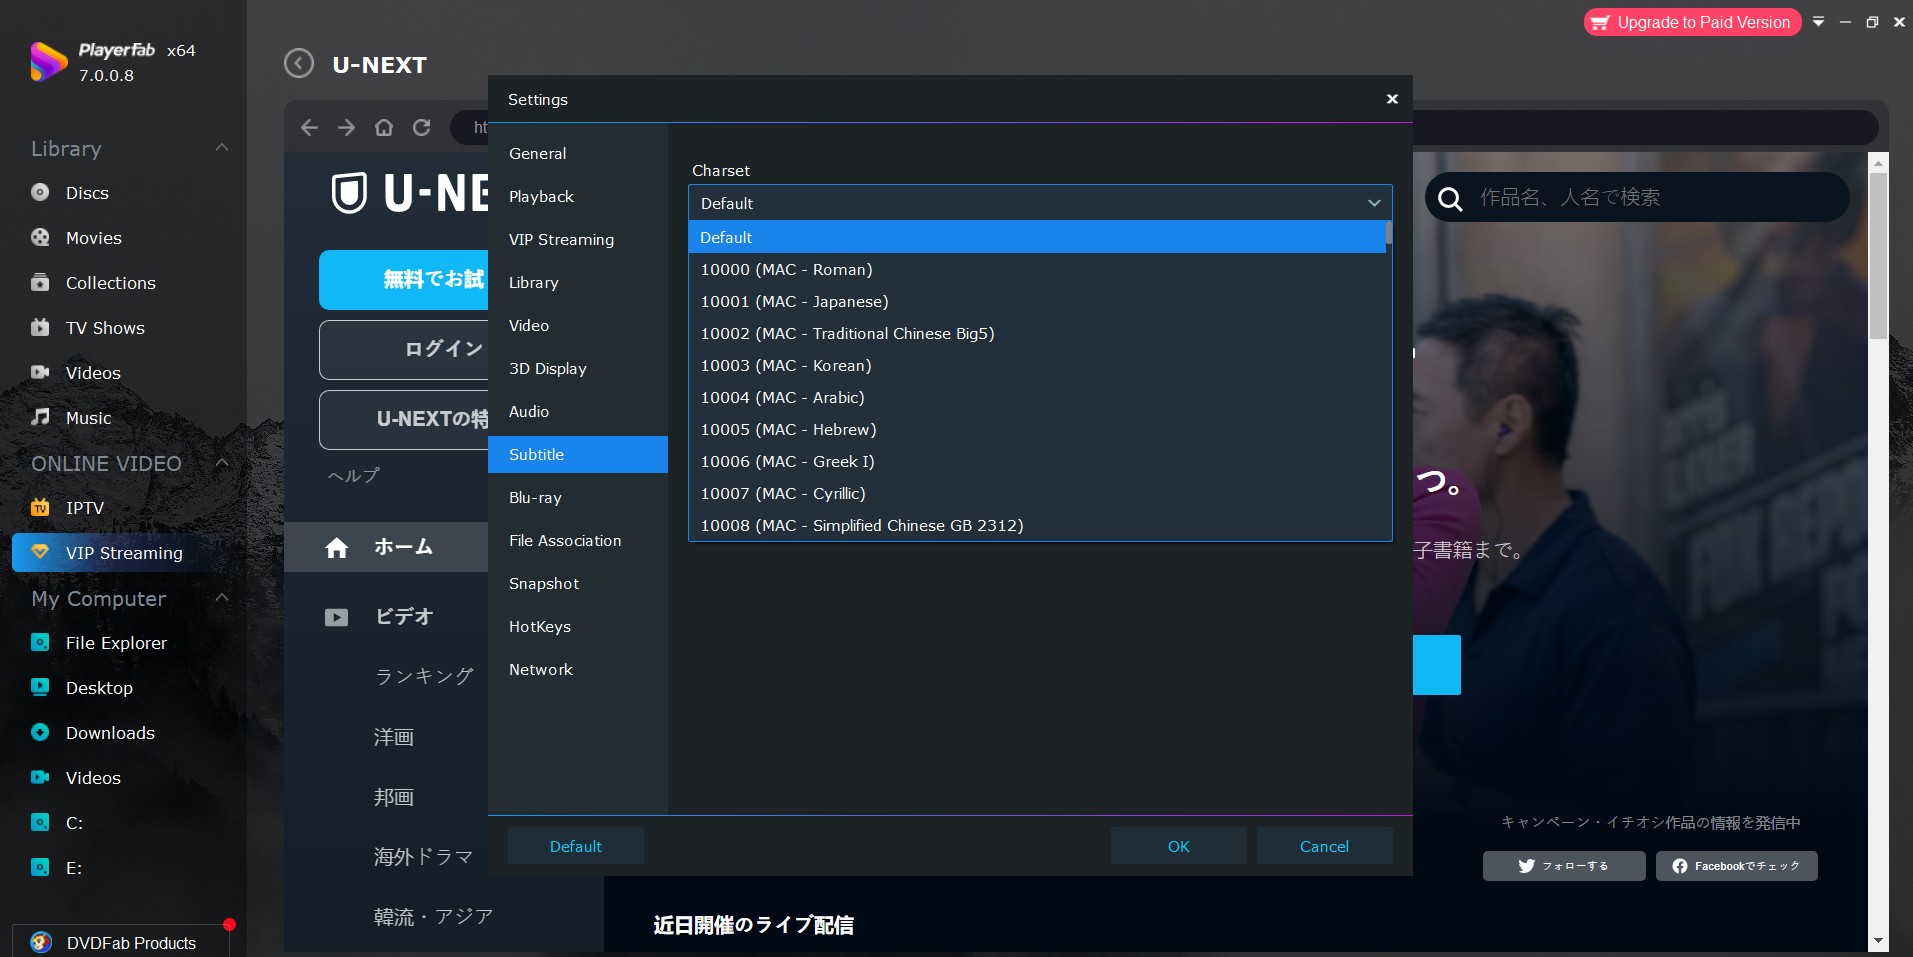Click the E: drive icon
1913x957 pixels.
pos(40,867)
